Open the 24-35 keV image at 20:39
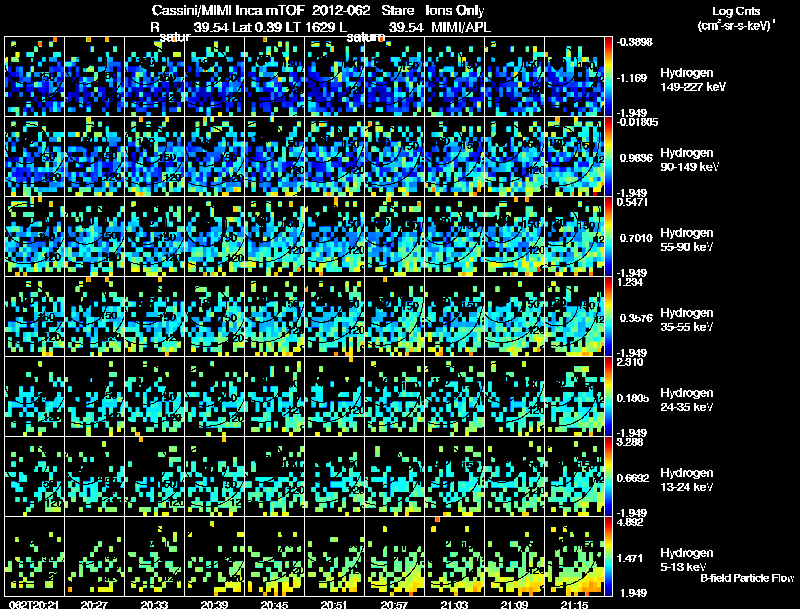 214,396
